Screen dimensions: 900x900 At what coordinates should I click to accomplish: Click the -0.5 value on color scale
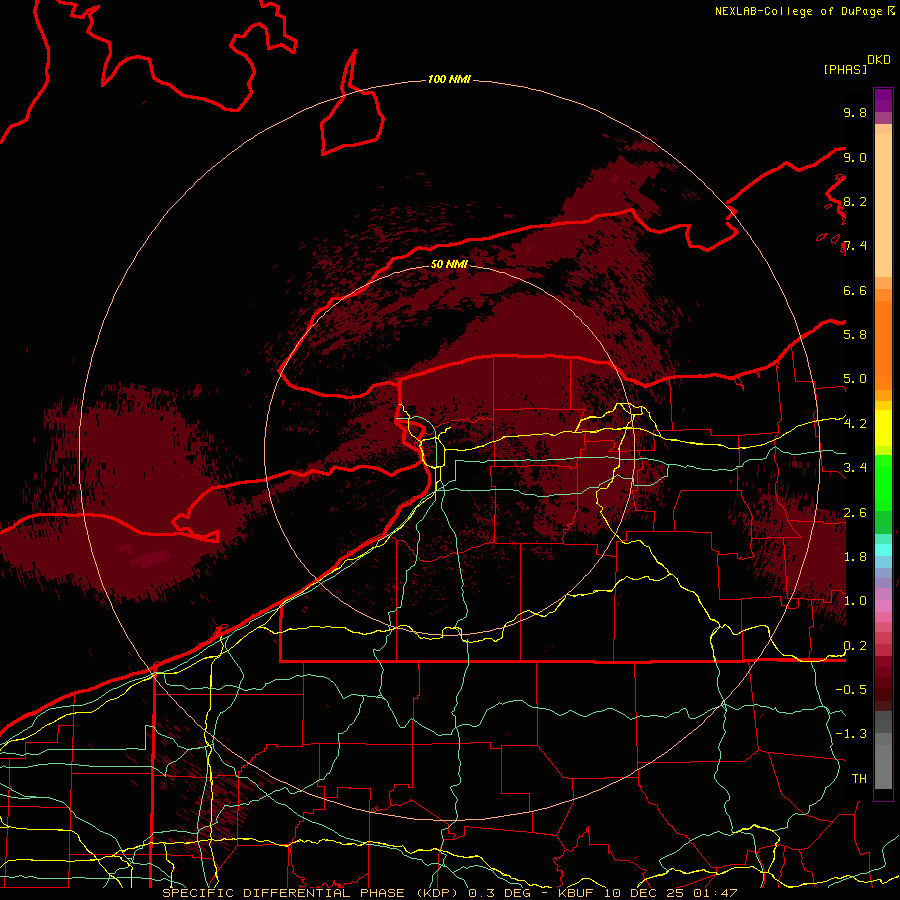pyautogui.click(x=851, y=690)
